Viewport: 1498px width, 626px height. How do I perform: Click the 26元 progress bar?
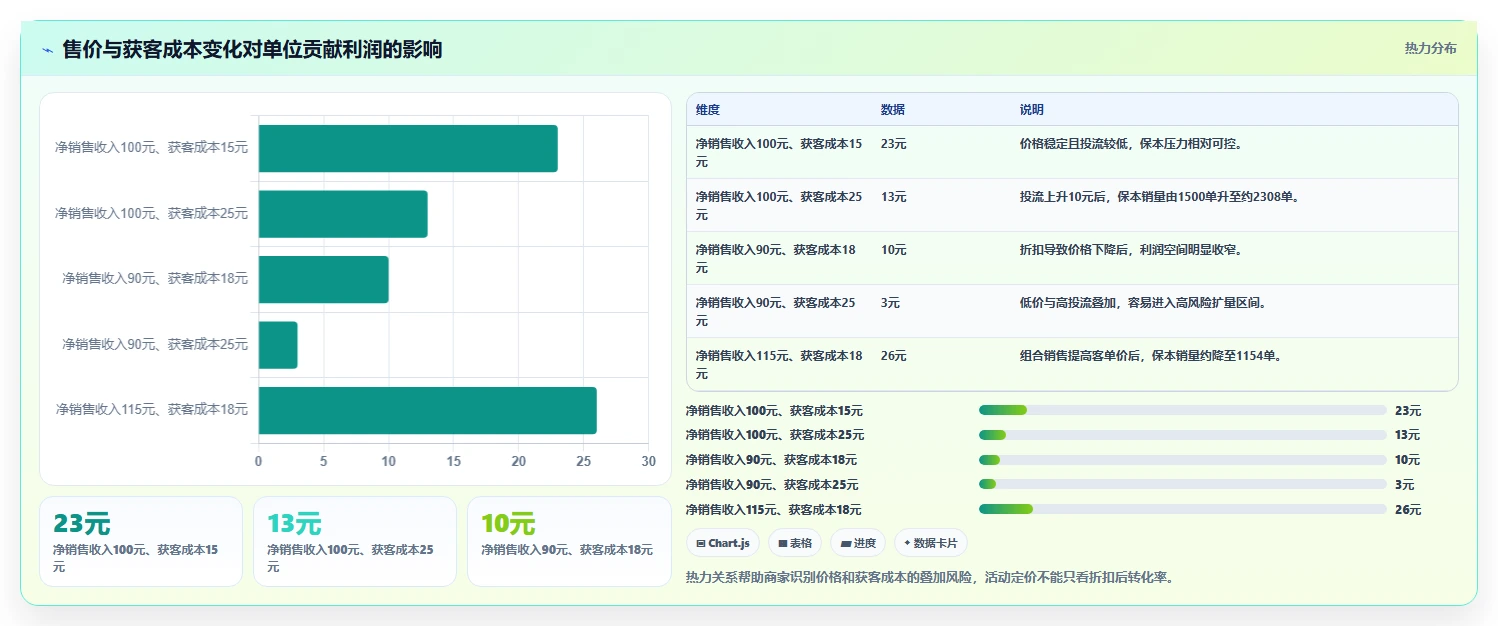point(1182,510)
